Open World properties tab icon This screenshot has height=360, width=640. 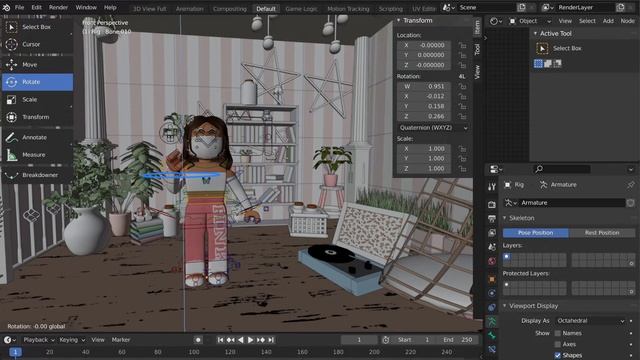(492, 261)
